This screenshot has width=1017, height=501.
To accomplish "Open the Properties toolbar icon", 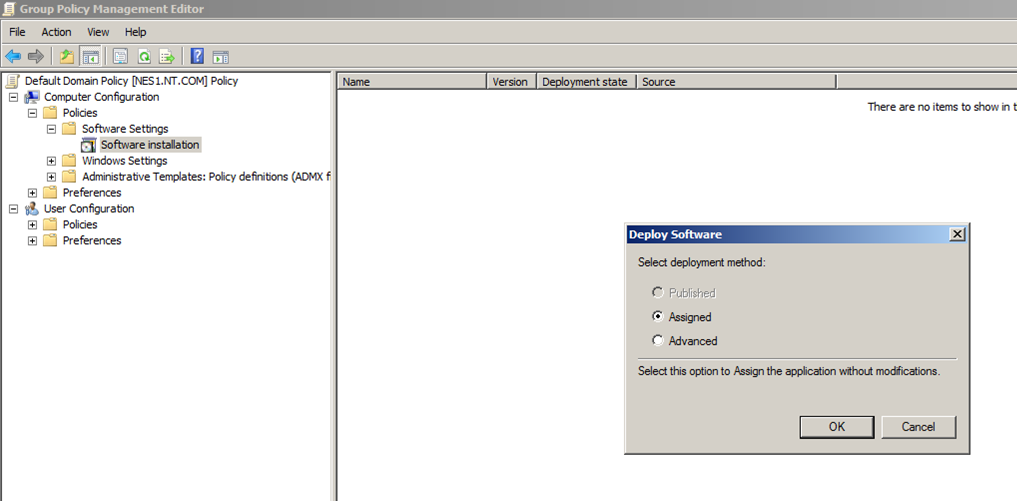I will click(120, 56).
